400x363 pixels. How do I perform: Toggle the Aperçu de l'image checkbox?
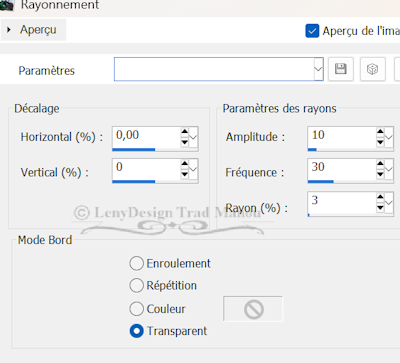tap(312, 31)
